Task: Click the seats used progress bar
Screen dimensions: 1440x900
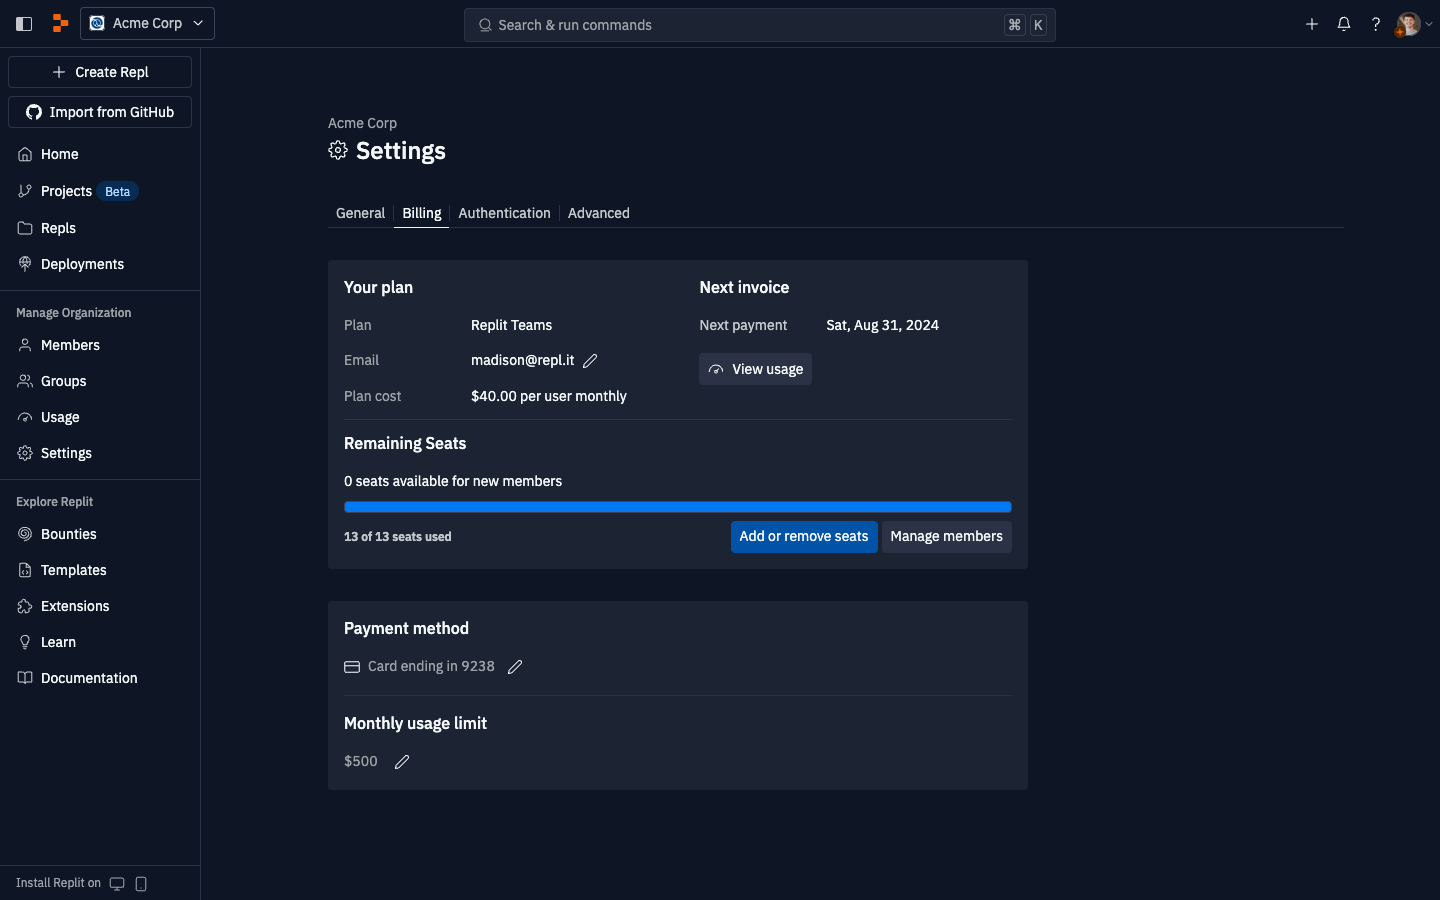Action: pos(678,507)
